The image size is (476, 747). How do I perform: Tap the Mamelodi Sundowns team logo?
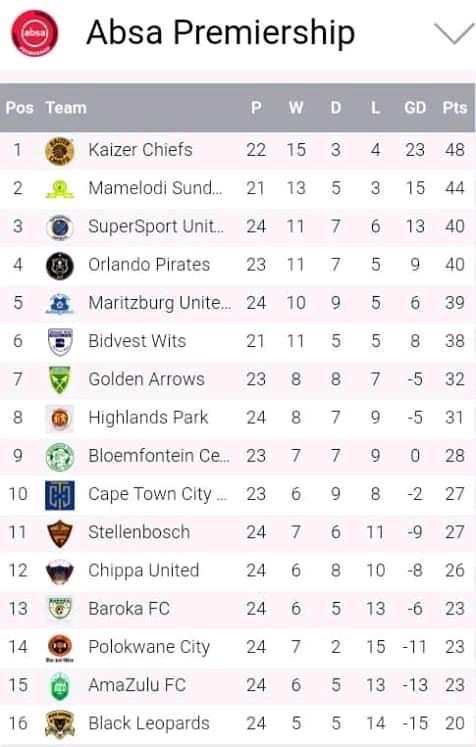pyautogui.click(x=60, y=189)
